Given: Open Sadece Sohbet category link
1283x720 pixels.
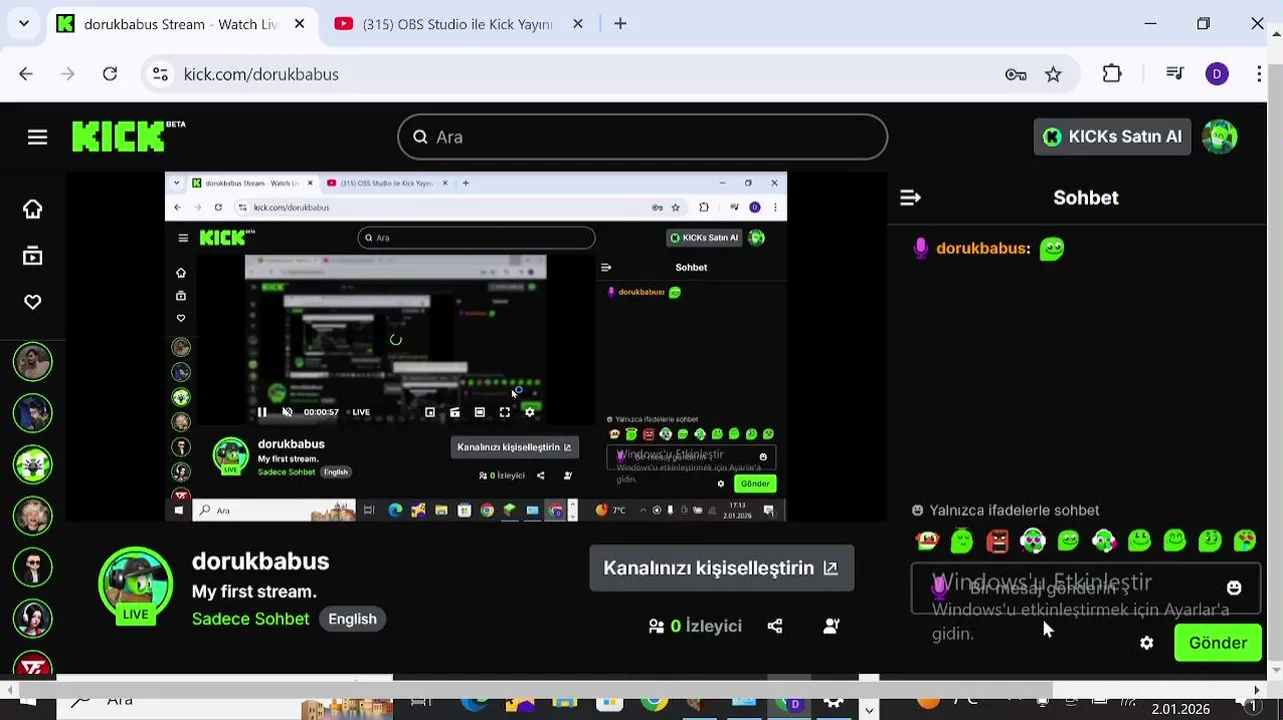Looking at the screenshot, I should [x=250, y=619].
